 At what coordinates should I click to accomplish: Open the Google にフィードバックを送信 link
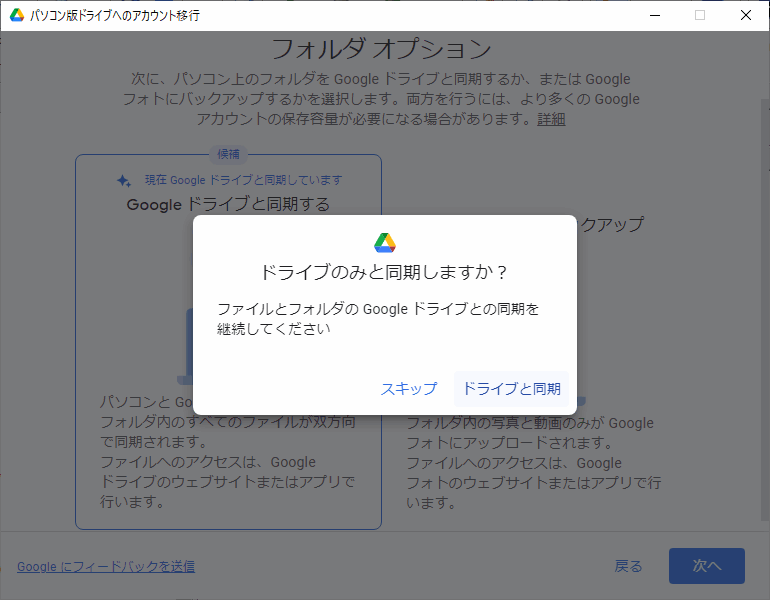[106, 567]
